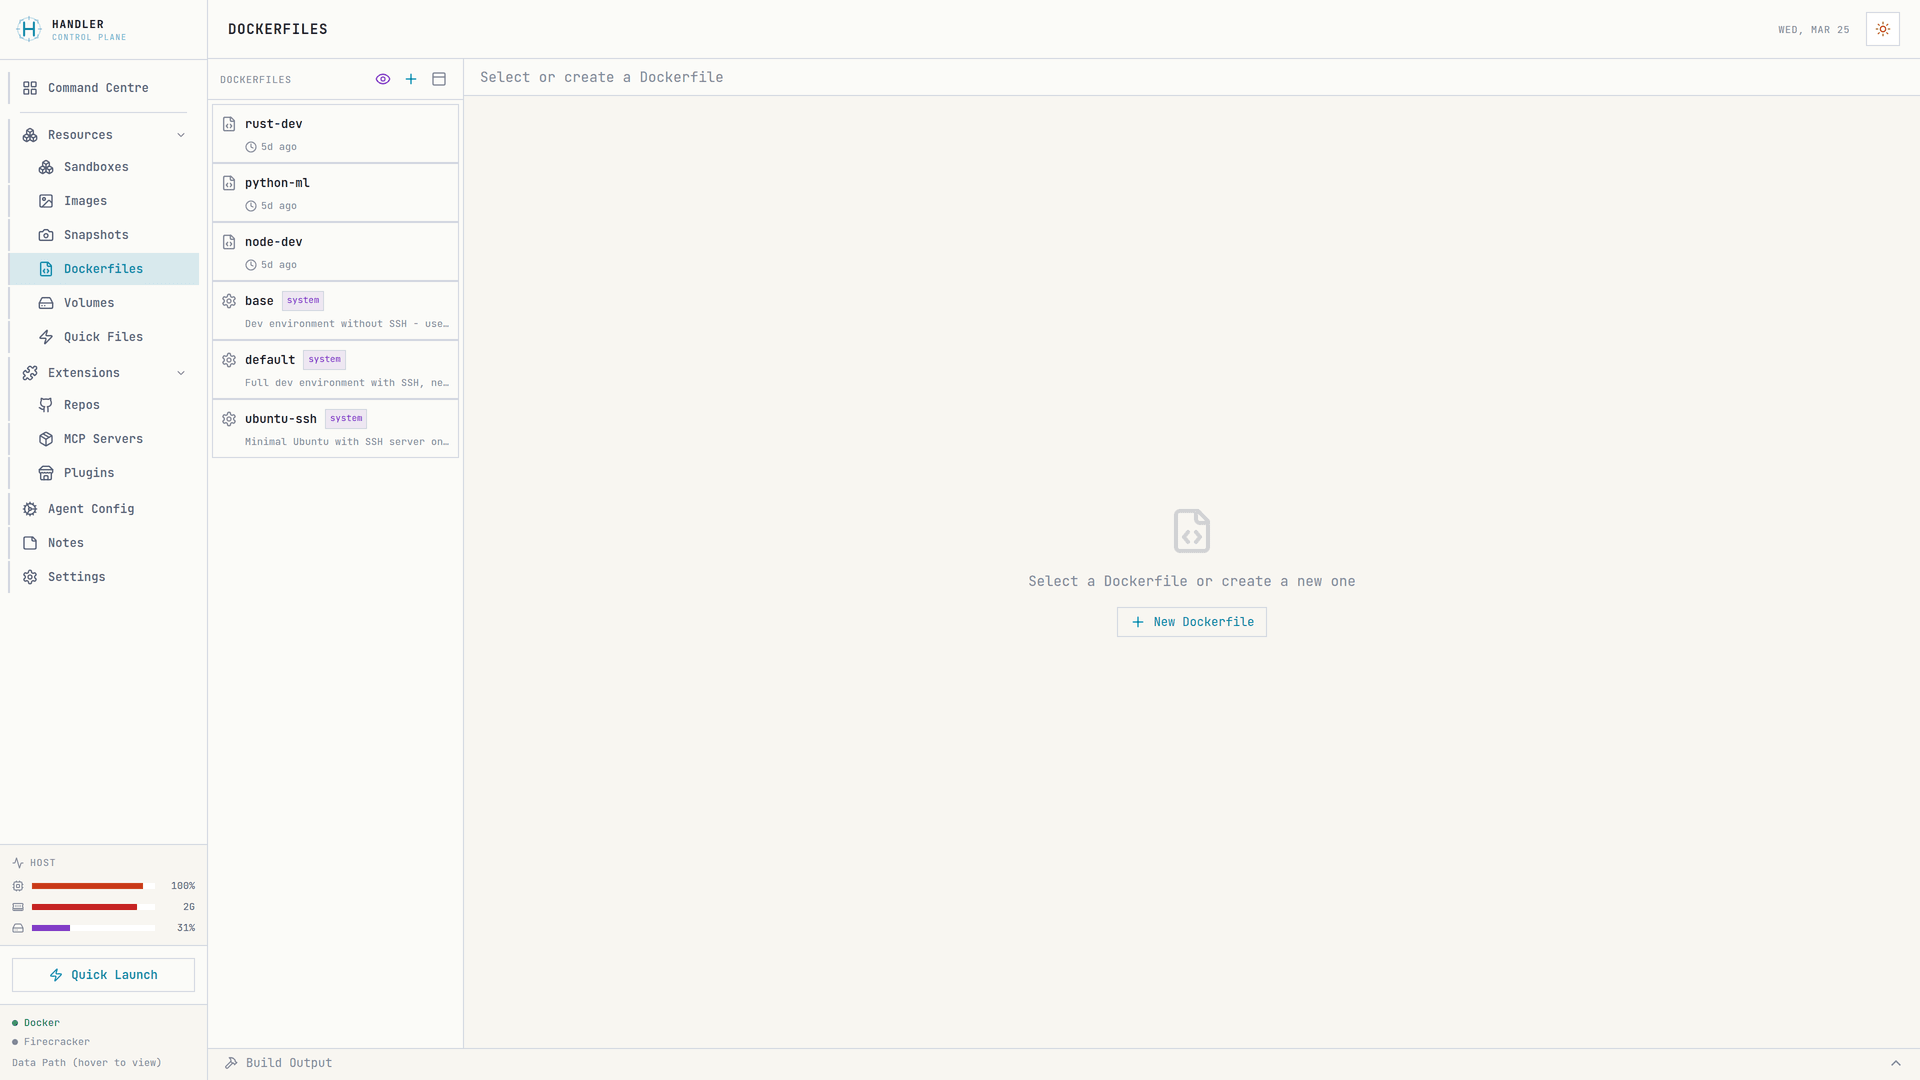Select the python-ml Dockerfile entry
This screenshot has height=1080, width=1920.
coord(335,192)
